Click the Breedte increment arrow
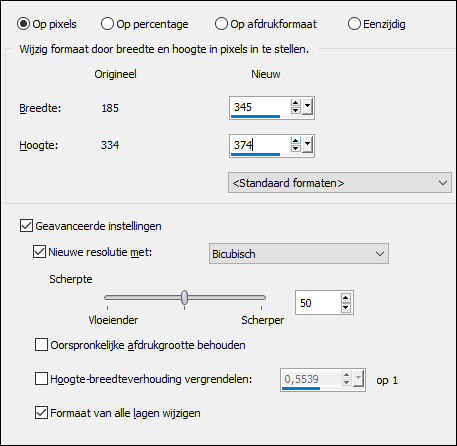457x446 pixels. pyautogui.click(x=295, y=103)
